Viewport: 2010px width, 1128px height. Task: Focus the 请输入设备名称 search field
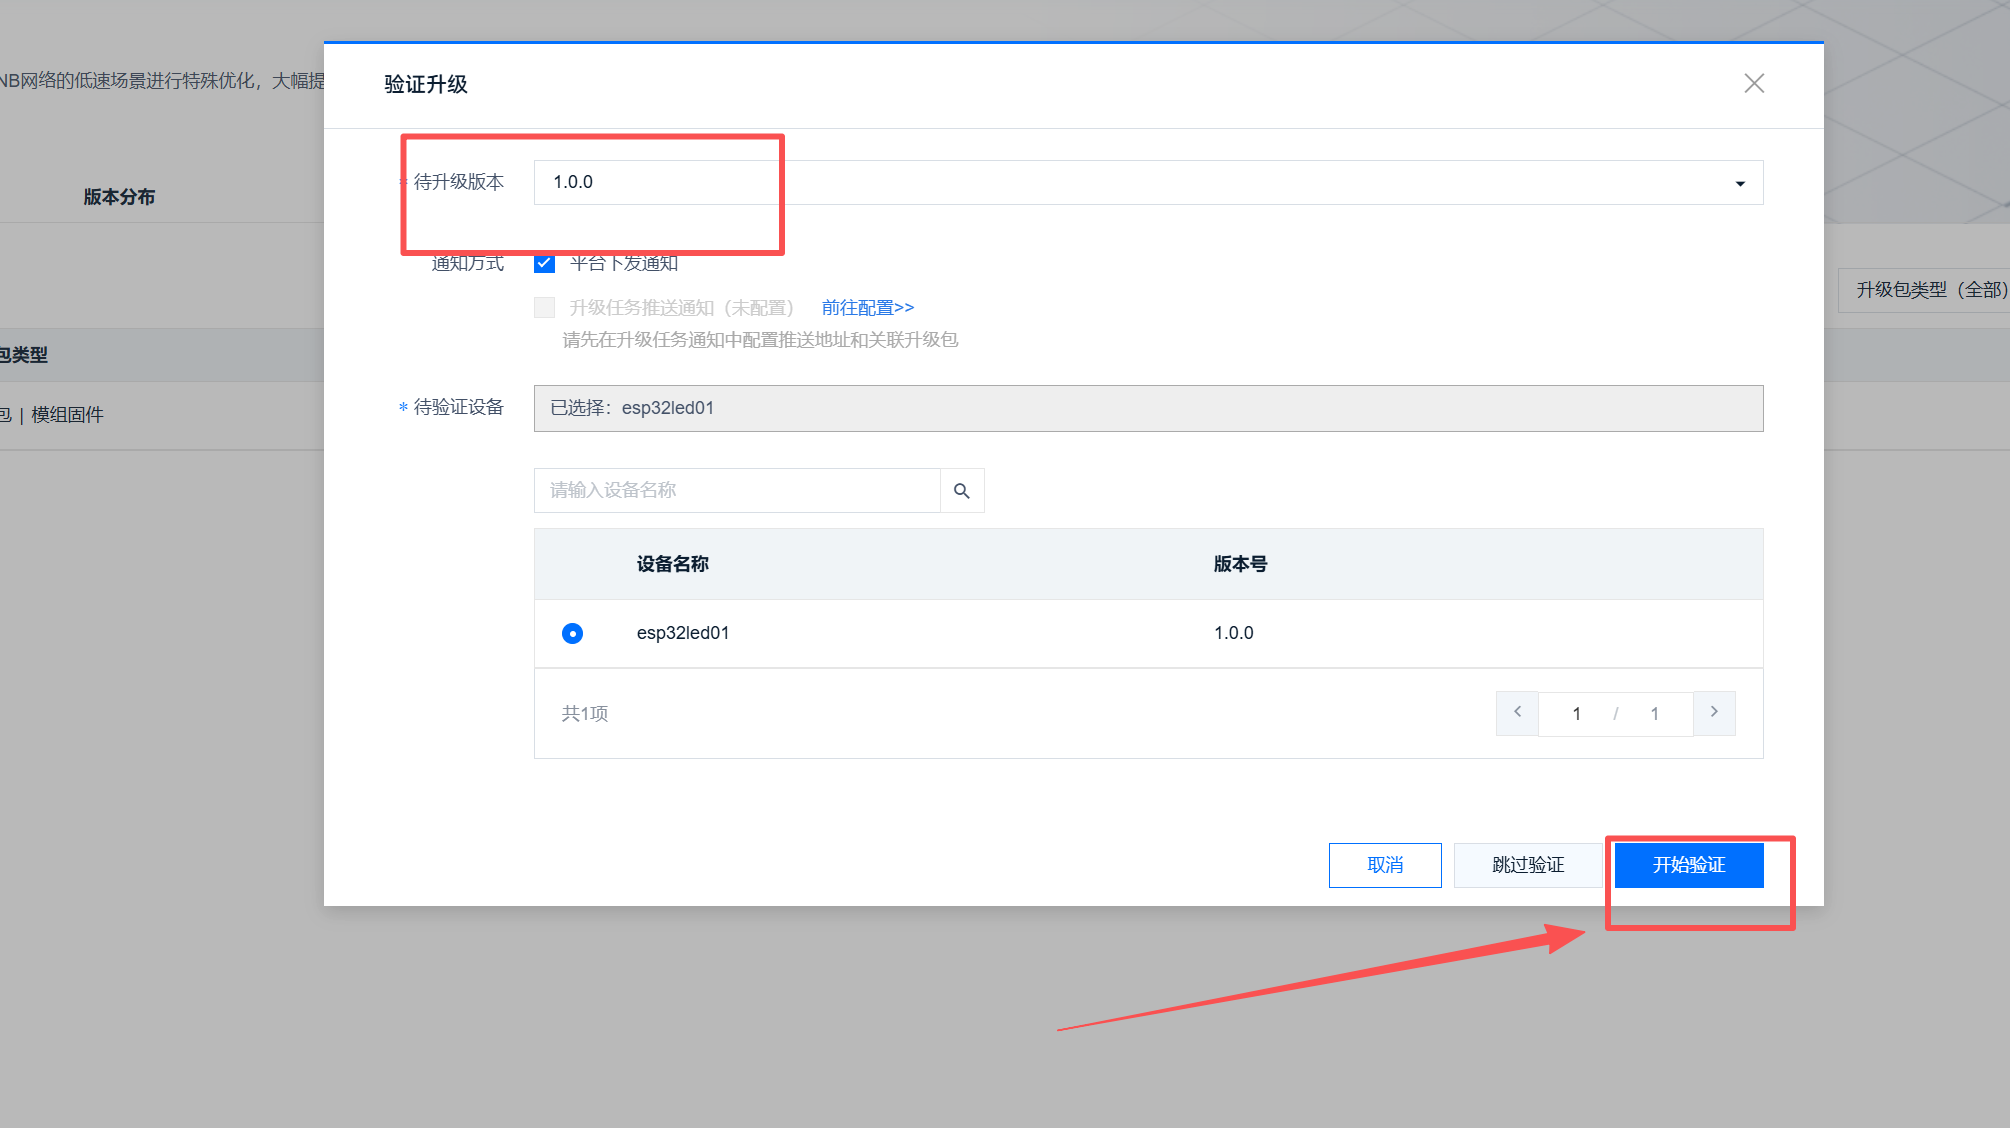pyautogui.click(x=737, y=491)
